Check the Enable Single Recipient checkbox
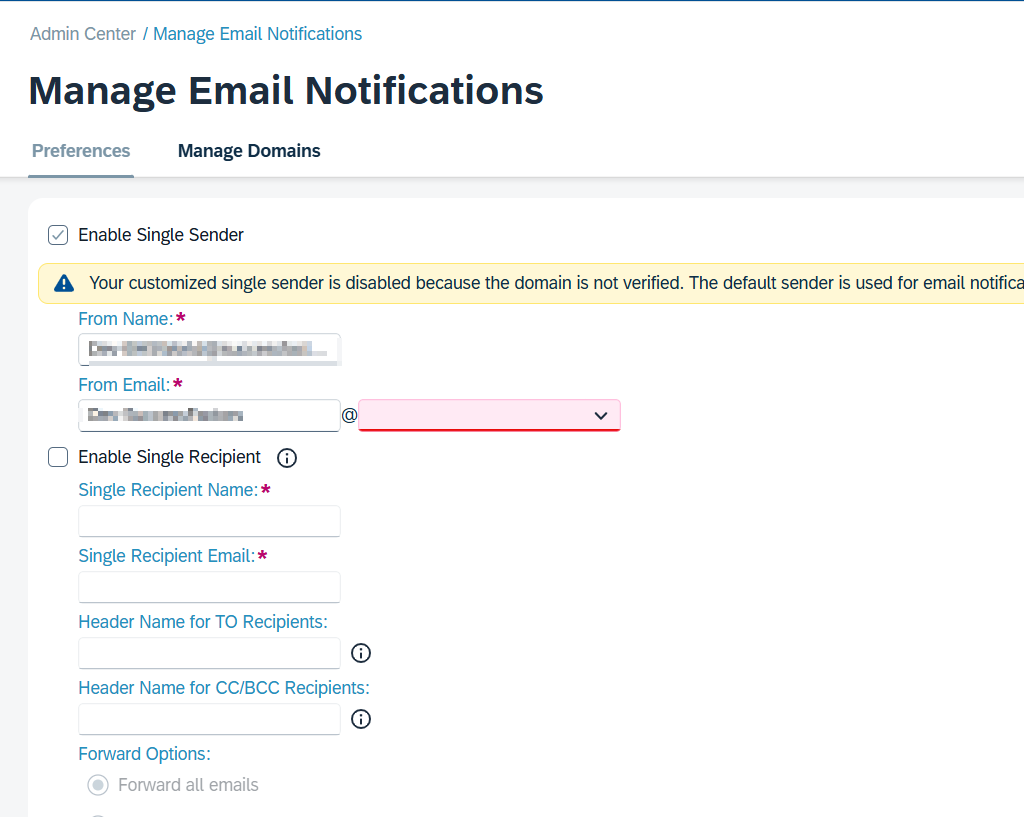 [59, 457]
